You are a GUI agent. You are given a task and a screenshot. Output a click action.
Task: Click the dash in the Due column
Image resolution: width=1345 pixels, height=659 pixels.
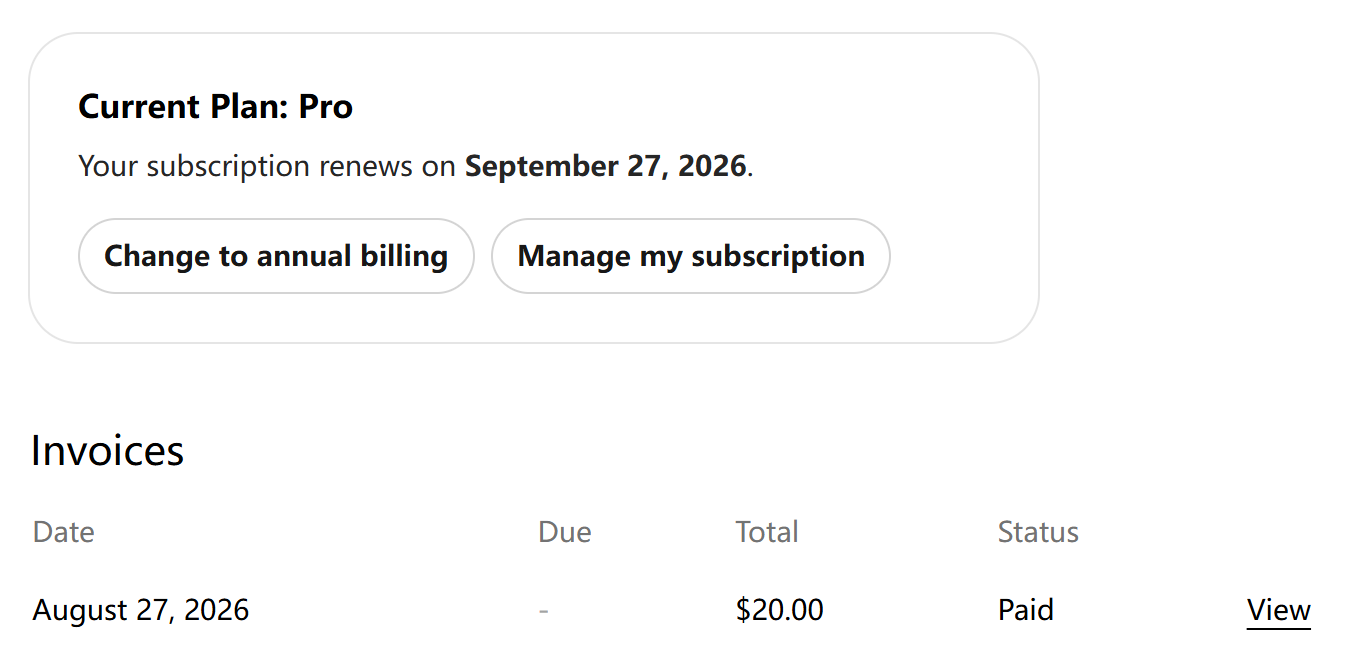(543, 610)
